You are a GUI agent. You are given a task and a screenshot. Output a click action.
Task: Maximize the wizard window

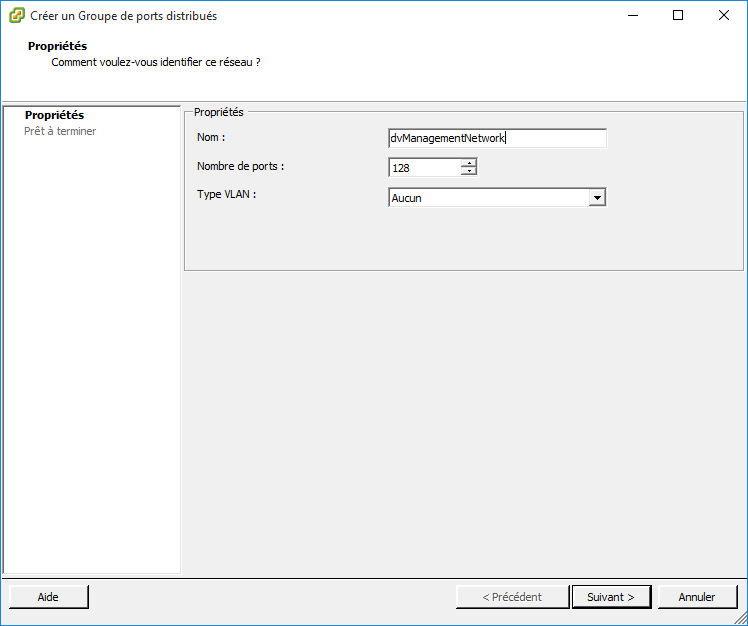tap(678, 16)
